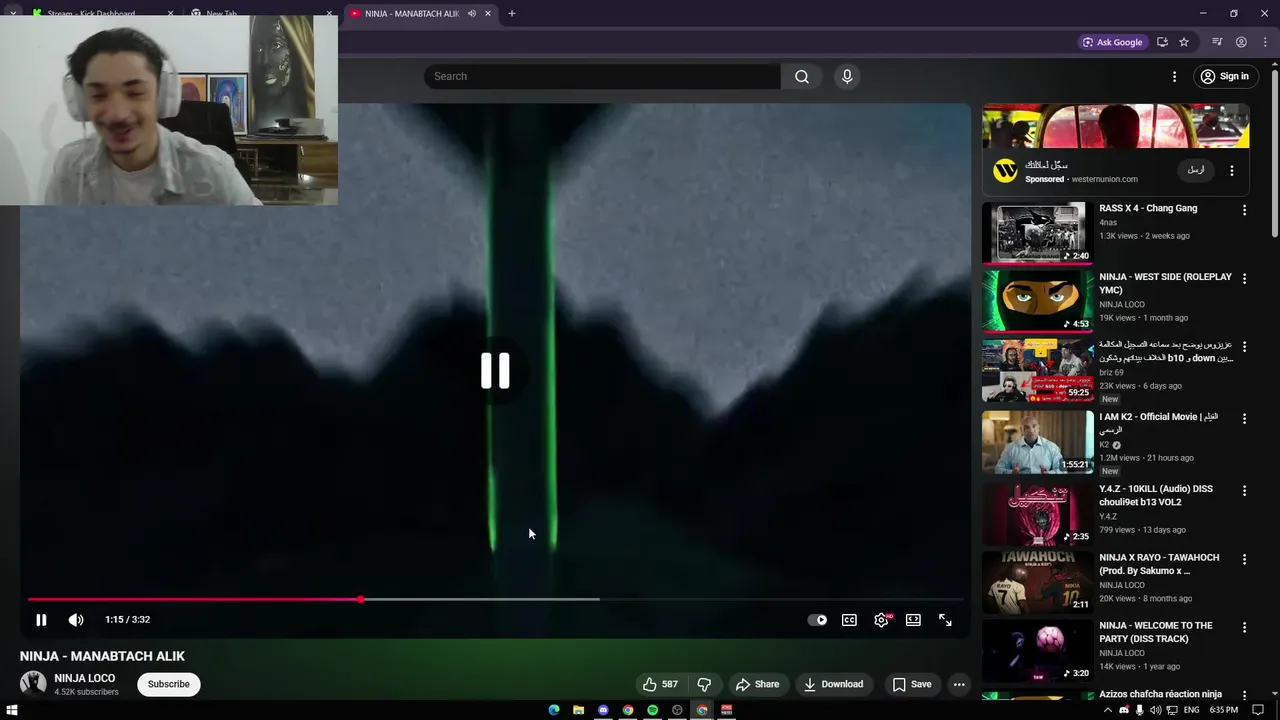
Task: Open YouTube settings three-dot menu
Action: [1175, 76]
